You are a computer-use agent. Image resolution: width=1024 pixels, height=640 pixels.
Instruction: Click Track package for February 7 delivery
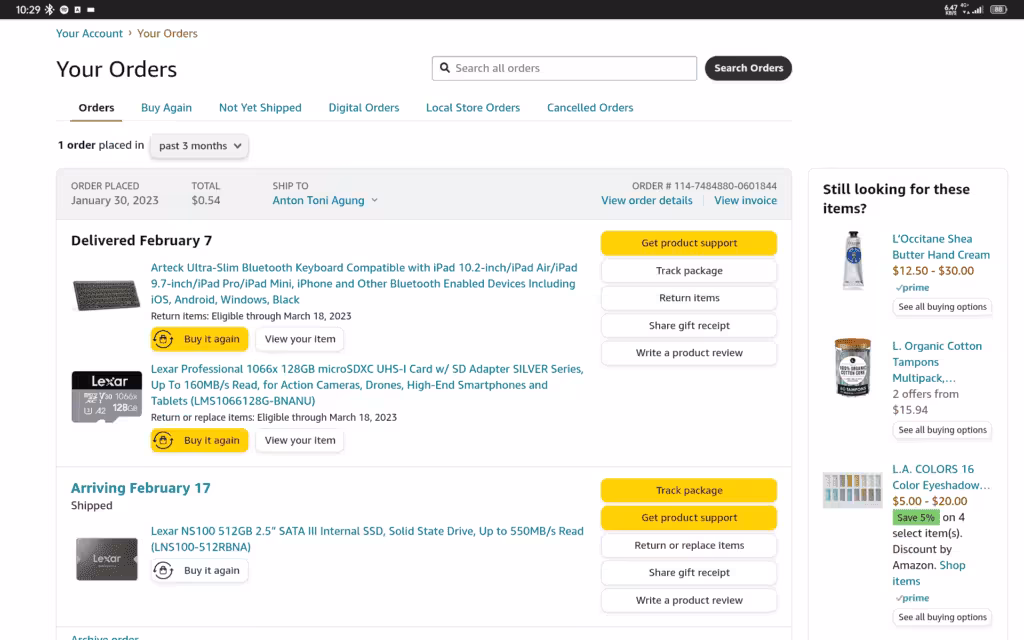pos(689,270)
